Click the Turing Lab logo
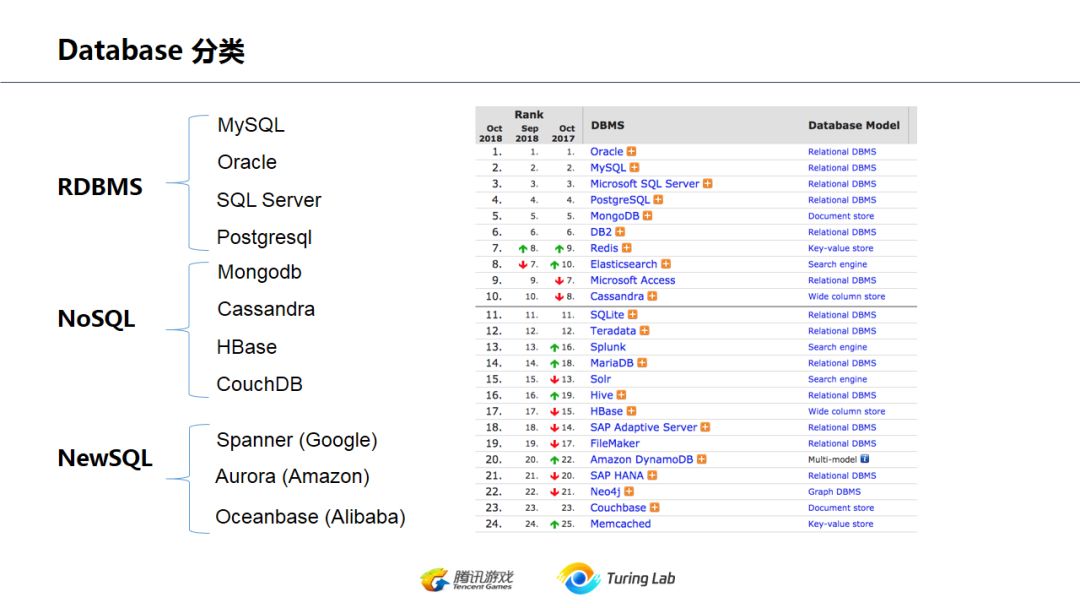The height and width of the screenshot is (608, 1080). click(x=616, y=578)
